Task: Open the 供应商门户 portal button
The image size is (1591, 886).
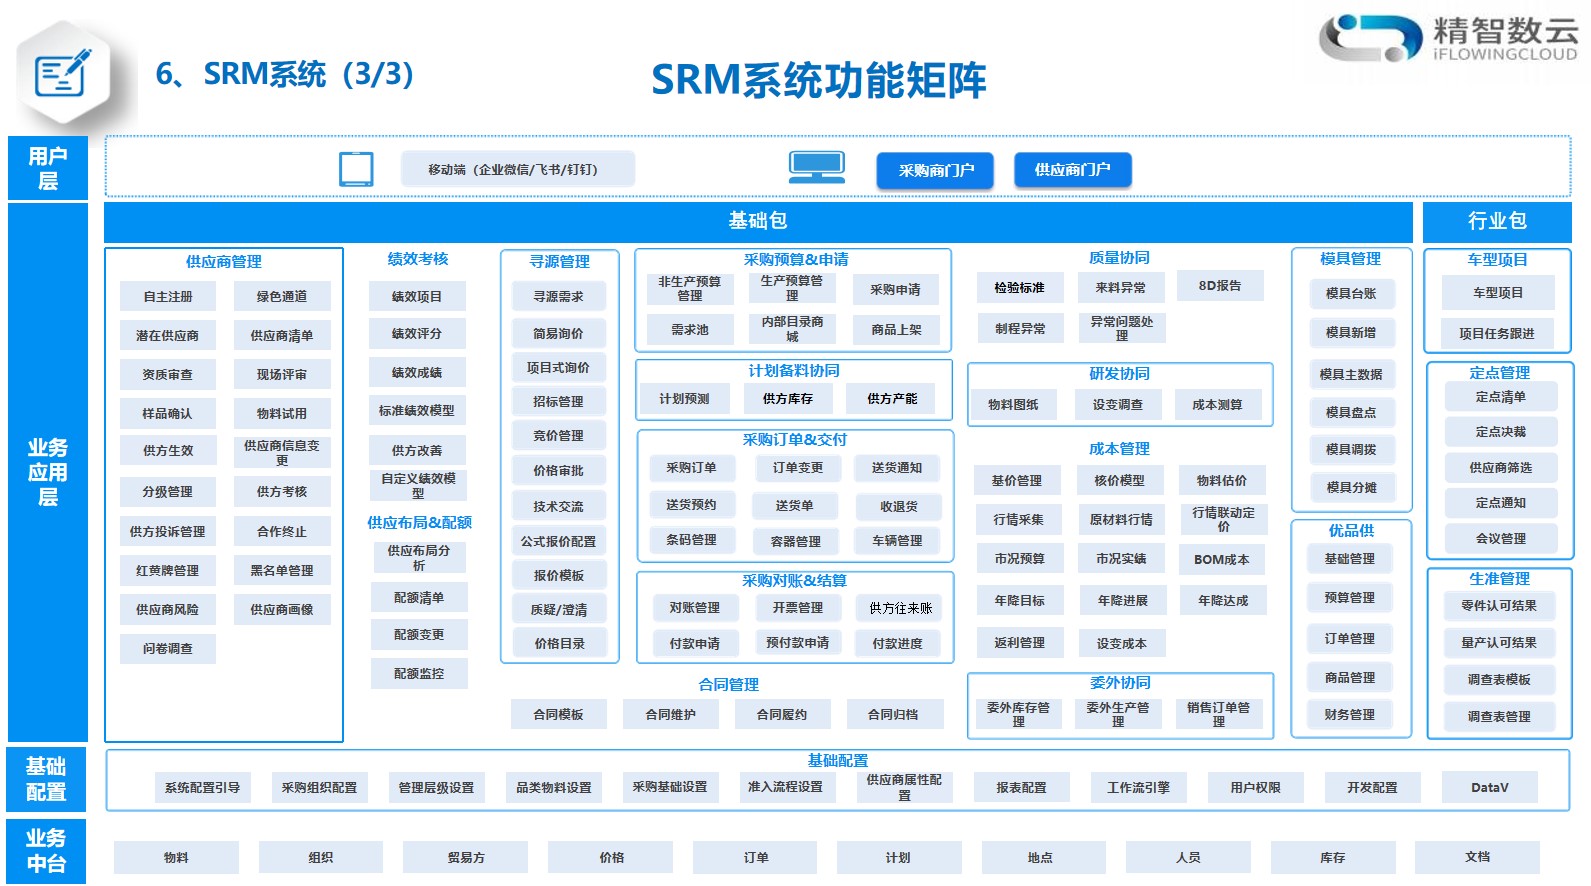Action: tap(1072, 170)
